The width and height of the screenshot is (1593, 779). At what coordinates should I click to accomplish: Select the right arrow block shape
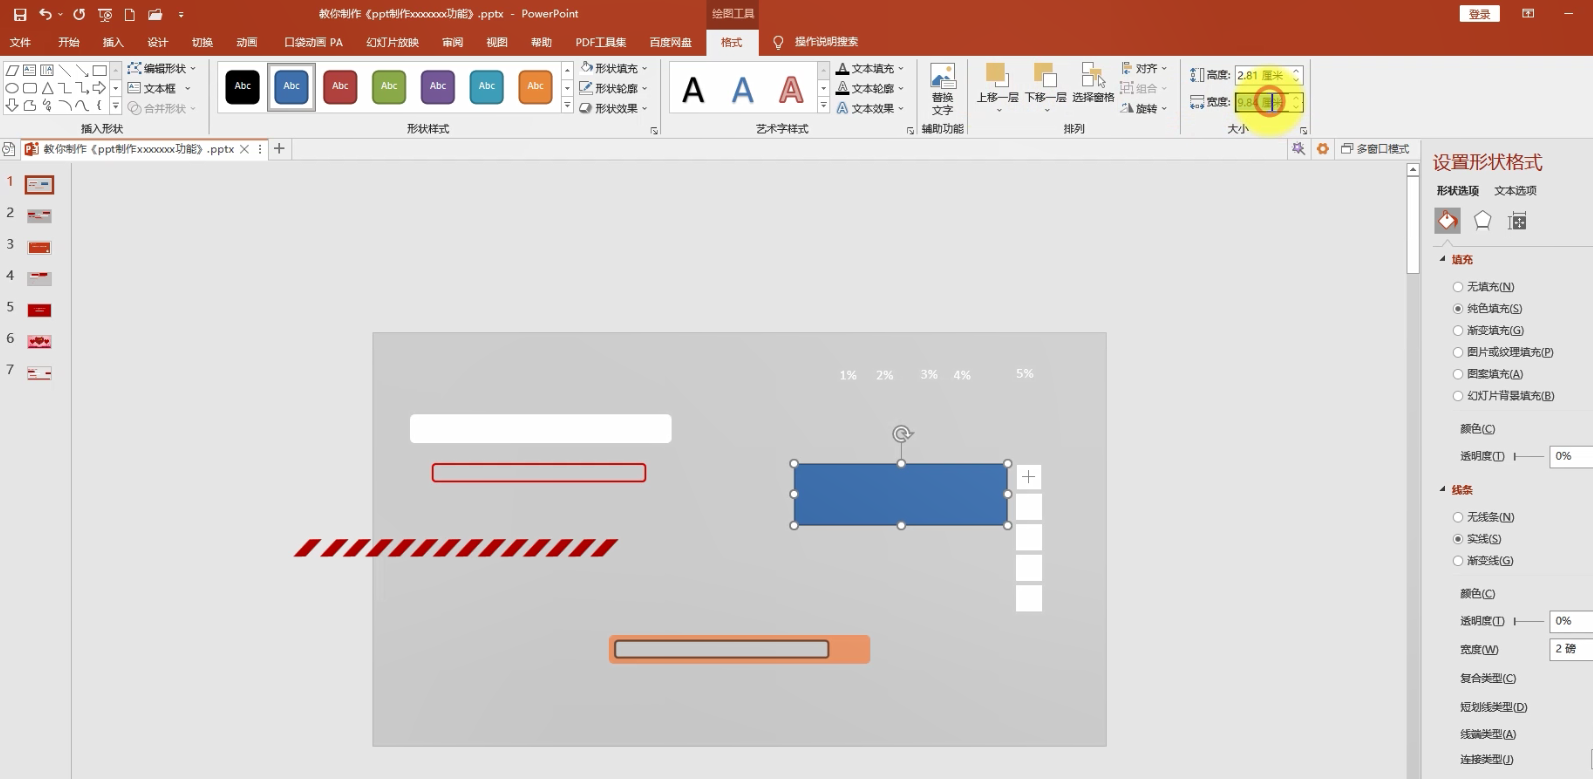pos(99,88)
